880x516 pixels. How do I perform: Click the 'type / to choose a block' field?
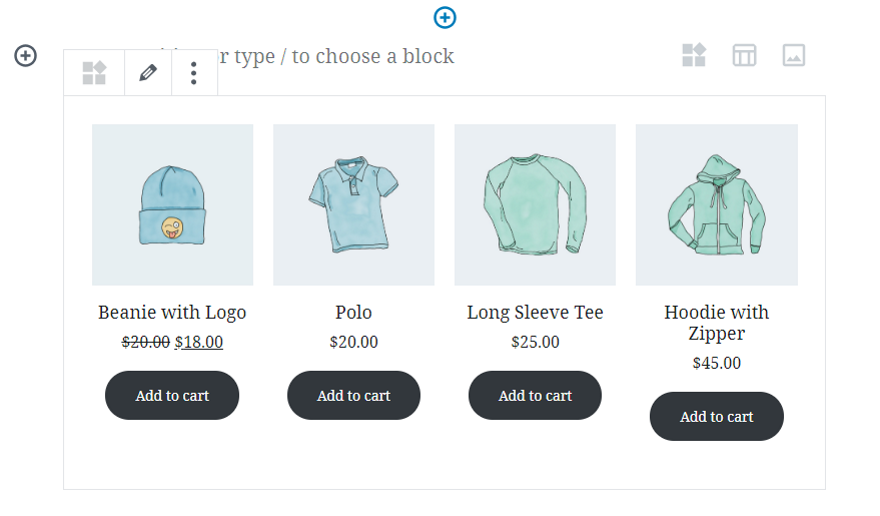[x=337, y=56]
